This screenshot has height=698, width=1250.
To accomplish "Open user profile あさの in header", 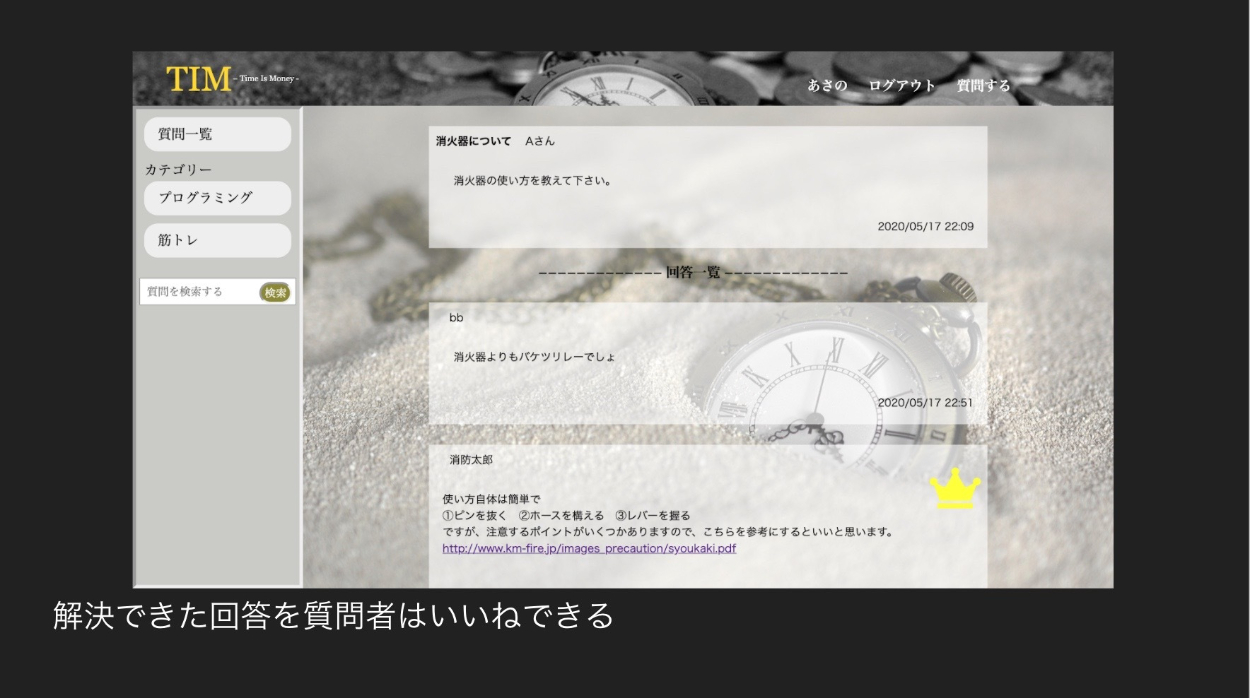I will pos(827,86).
